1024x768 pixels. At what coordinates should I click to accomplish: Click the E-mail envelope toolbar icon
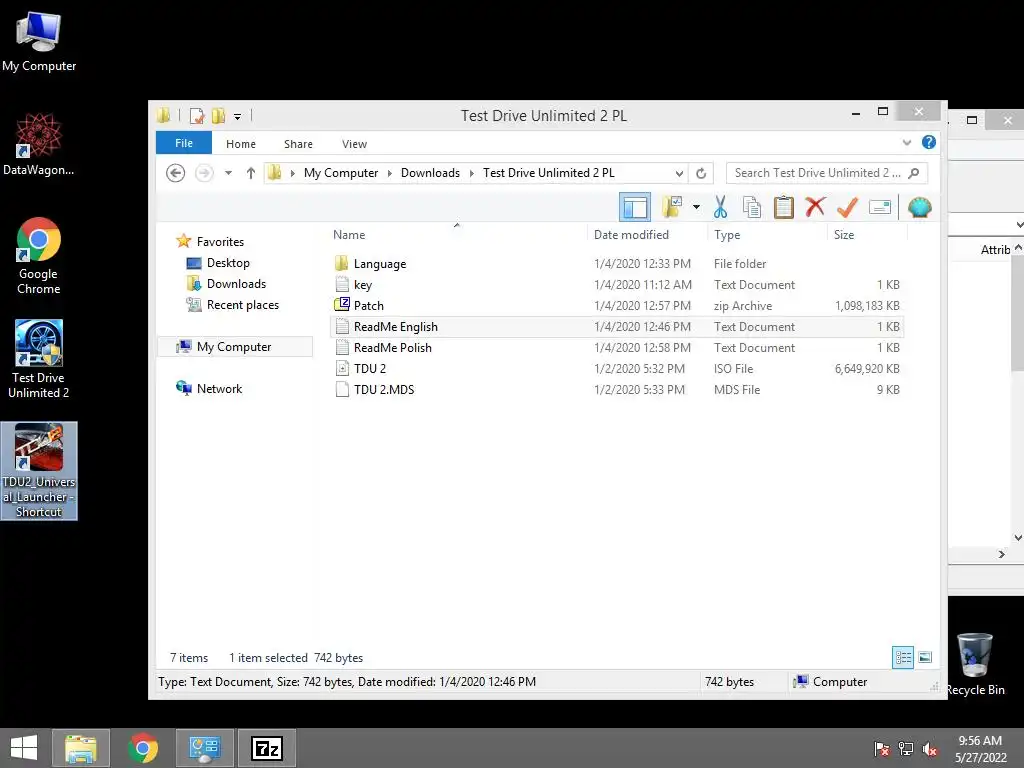click(x=880, y=208)
